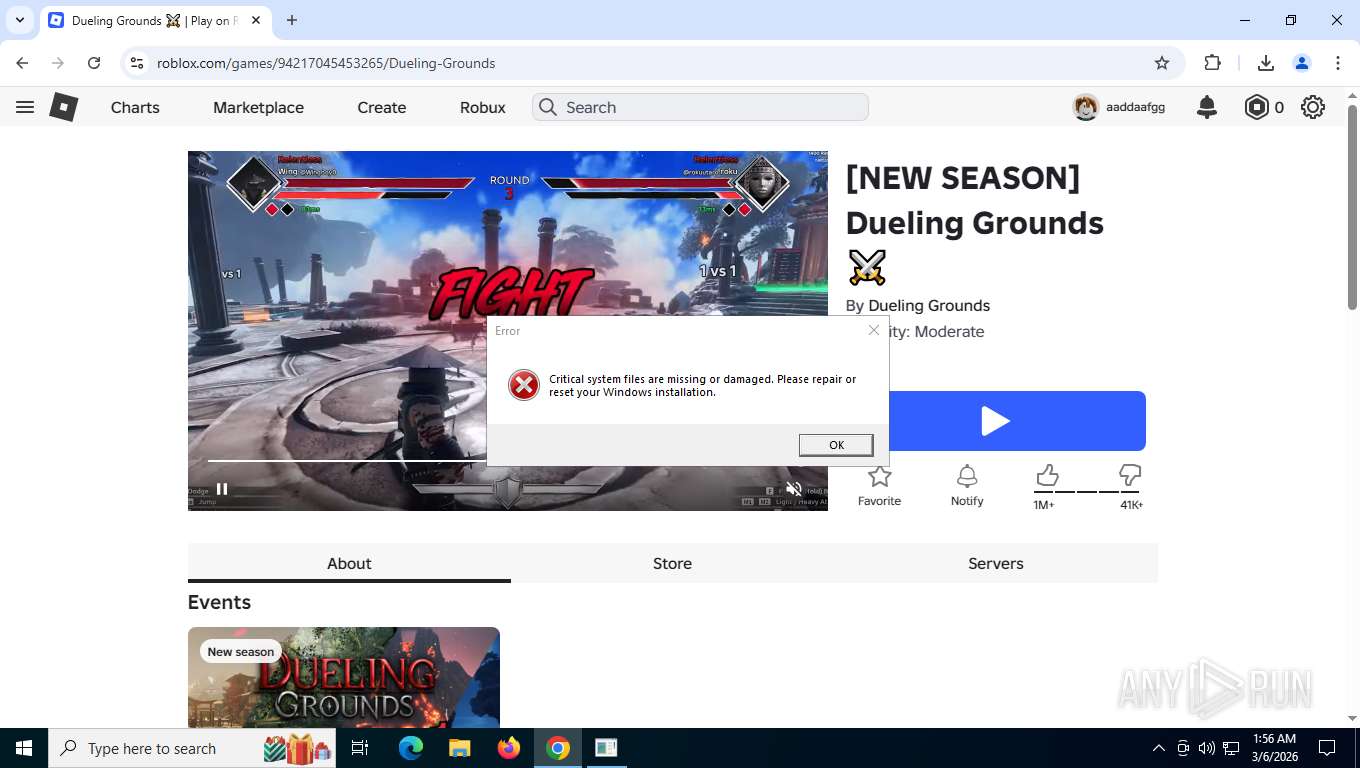
Task: Open the Roblox settings gear
Action: coord(1313,107)
